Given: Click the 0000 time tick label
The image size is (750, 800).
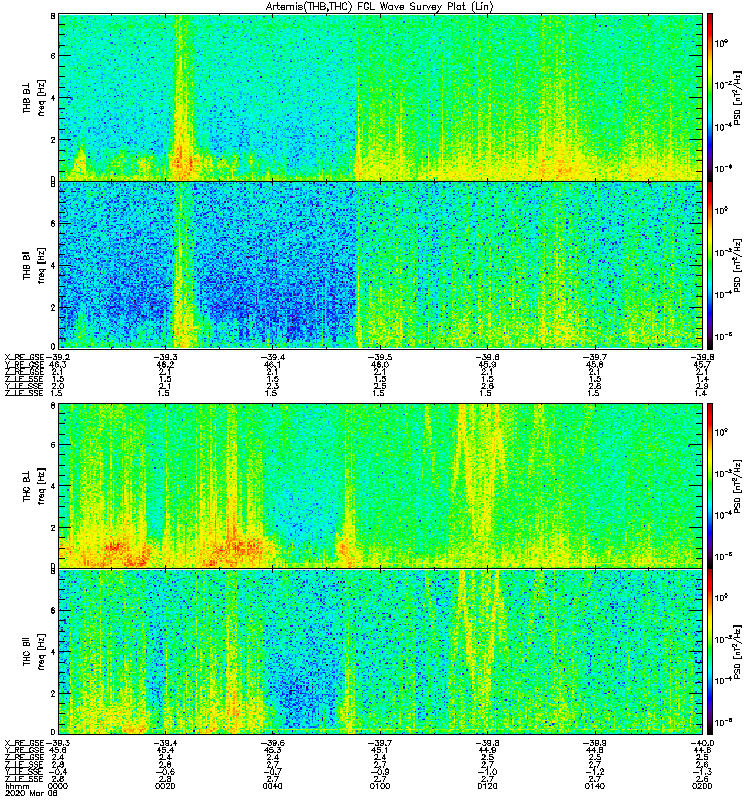Looking at the screenshot, I should pos(57,786).
